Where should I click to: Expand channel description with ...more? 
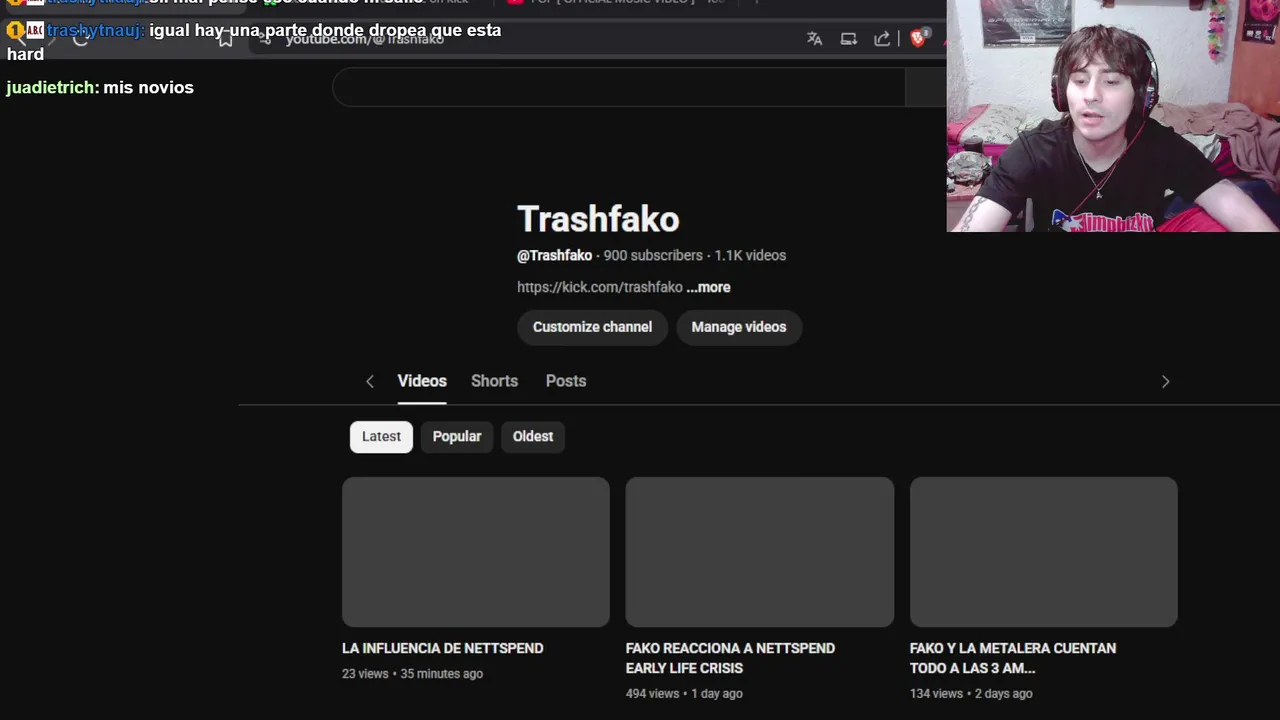click(x=708, y=287)
